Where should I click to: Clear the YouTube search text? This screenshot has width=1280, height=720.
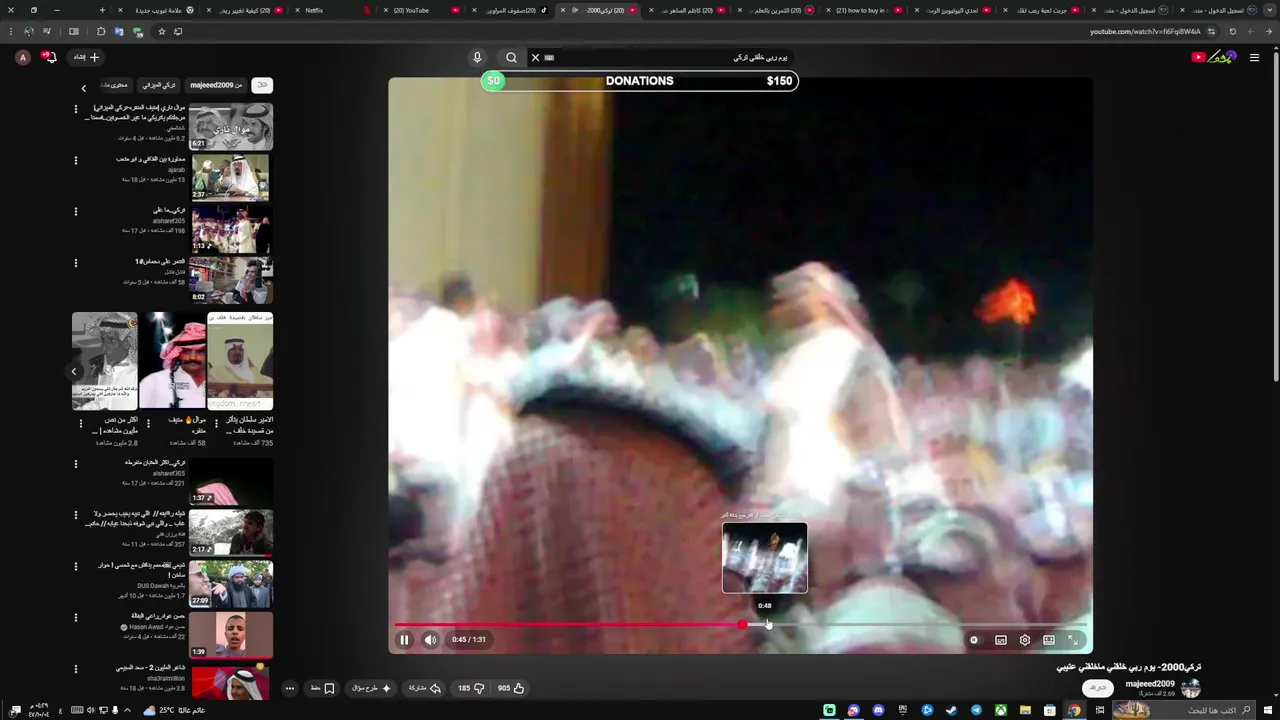click(535, 58)
